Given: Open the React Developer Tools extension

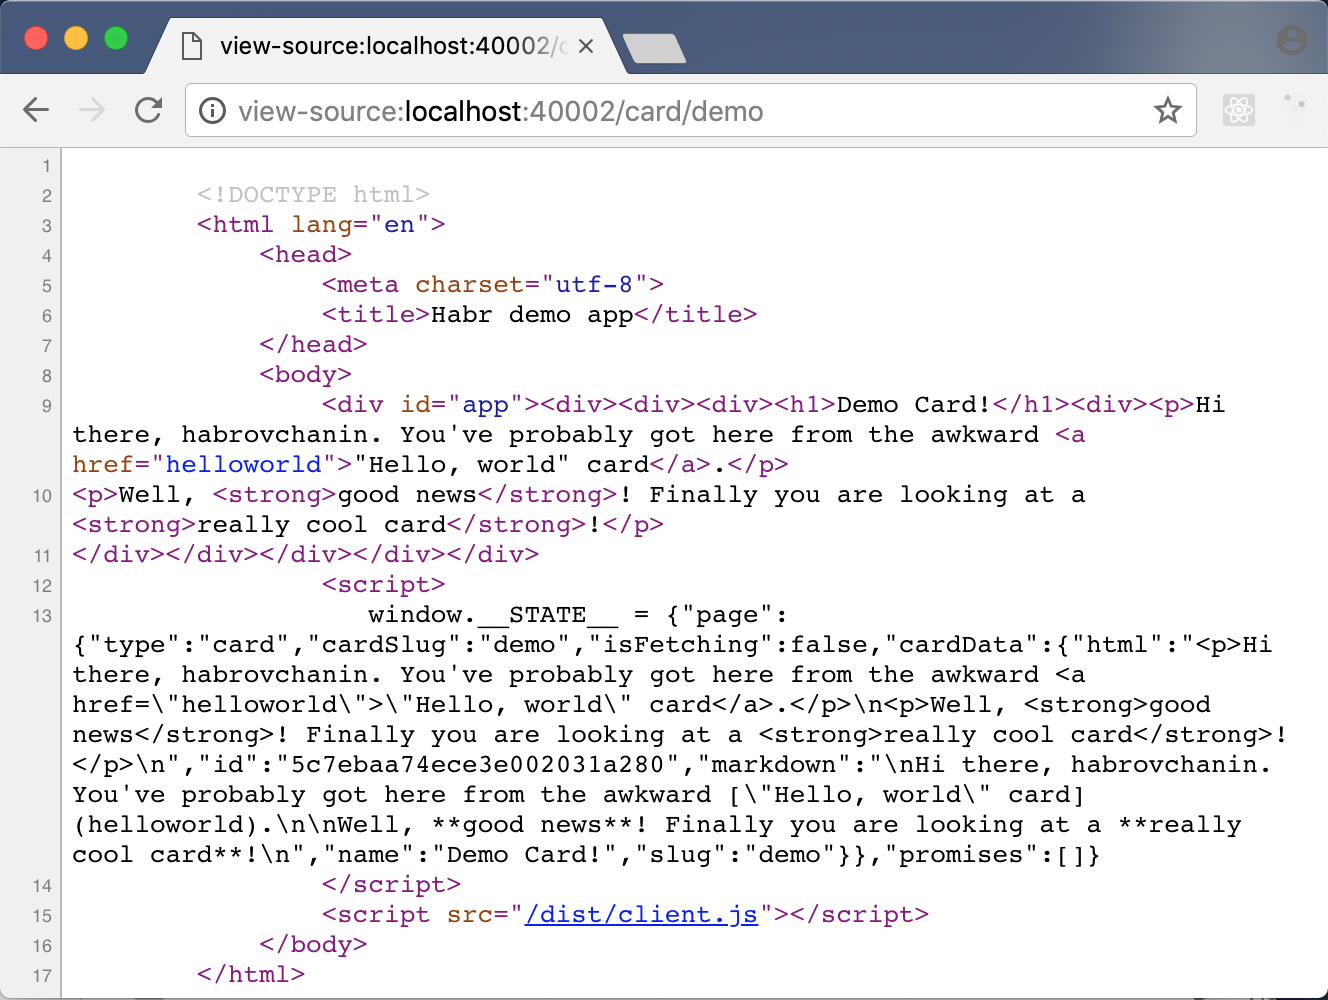Looking at the screenshot, I should click(x=1238, y=110).
